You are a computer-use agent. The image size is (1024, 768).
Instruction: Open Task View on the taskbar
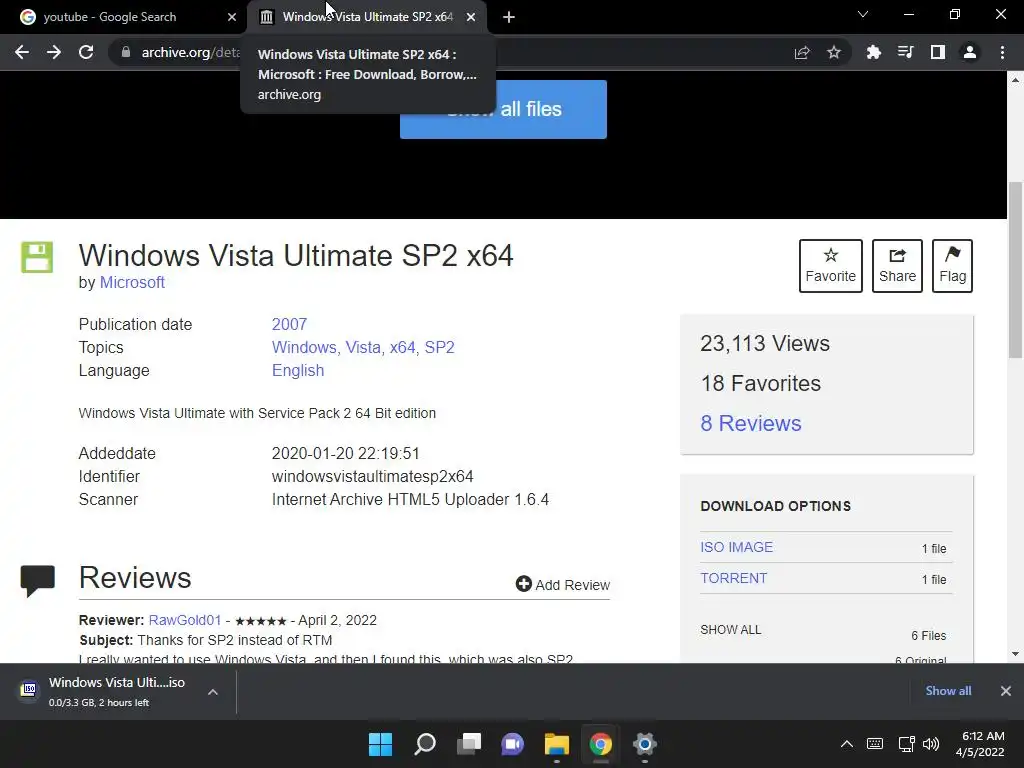coord(469,744)
